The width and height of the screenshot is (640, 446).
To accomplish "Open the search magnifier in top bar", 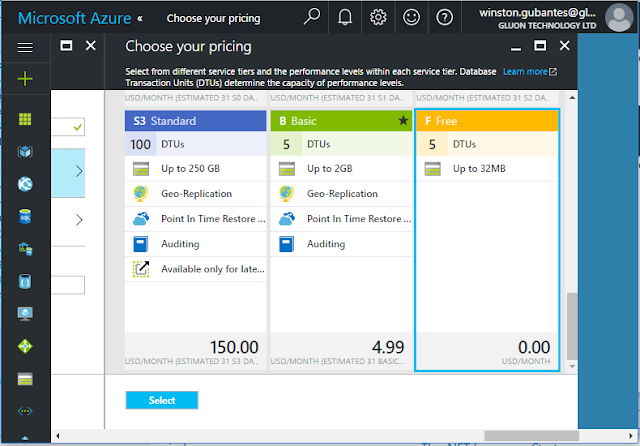I will [x=312, y=17].
